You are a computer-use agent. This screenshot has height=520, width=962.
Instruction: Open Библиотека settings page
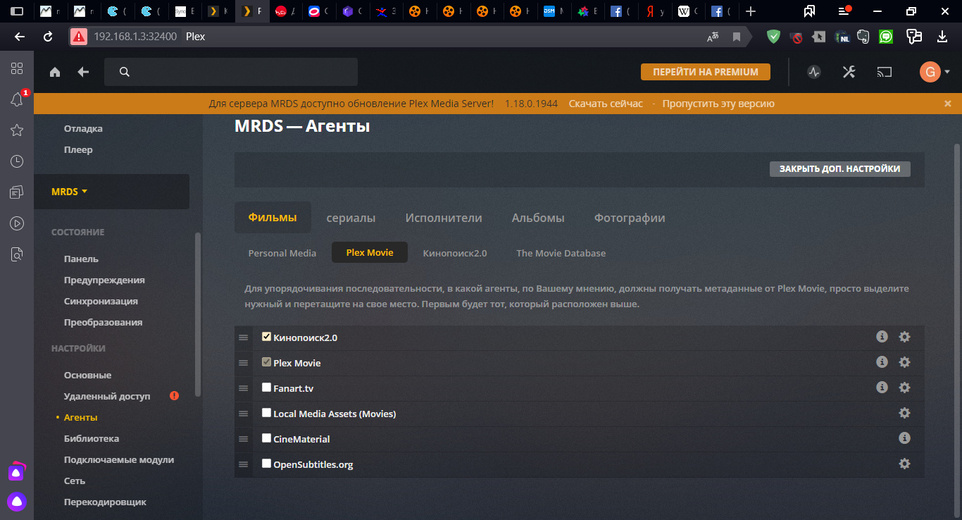click(x=91, y=438)
